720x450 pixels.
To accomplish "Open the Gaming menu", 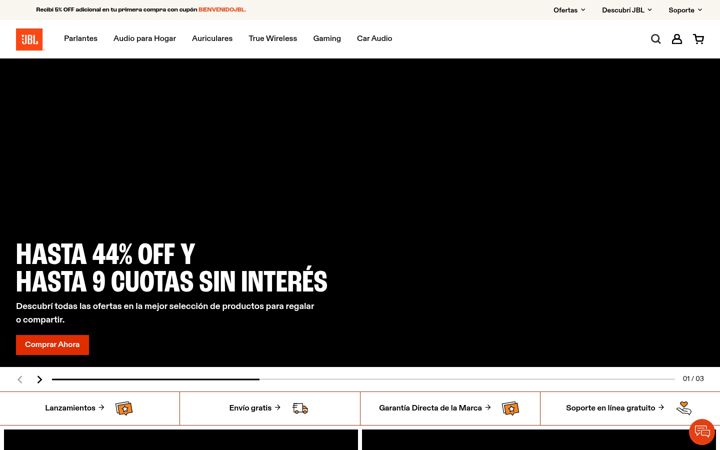I will click(327, 39).
